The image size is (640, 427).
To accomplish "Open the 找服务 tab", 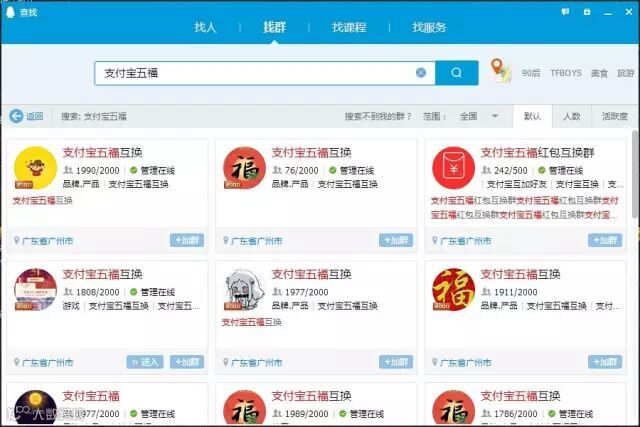I will 429,27.
